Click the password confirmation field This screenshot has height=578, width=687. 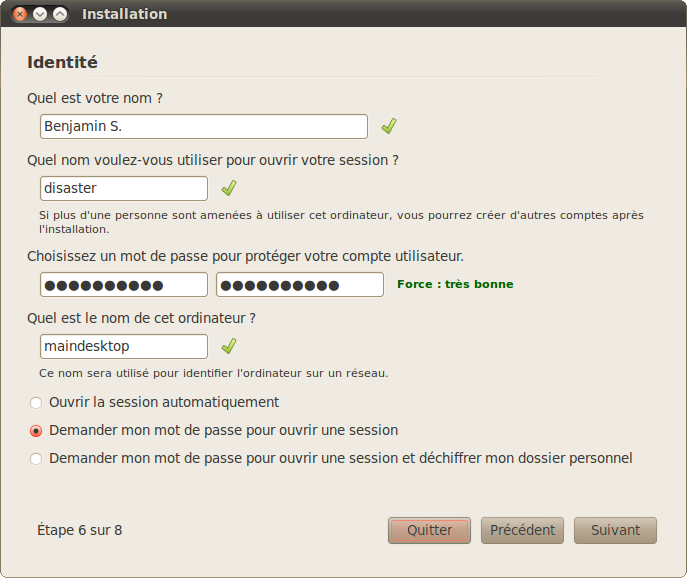300,284
